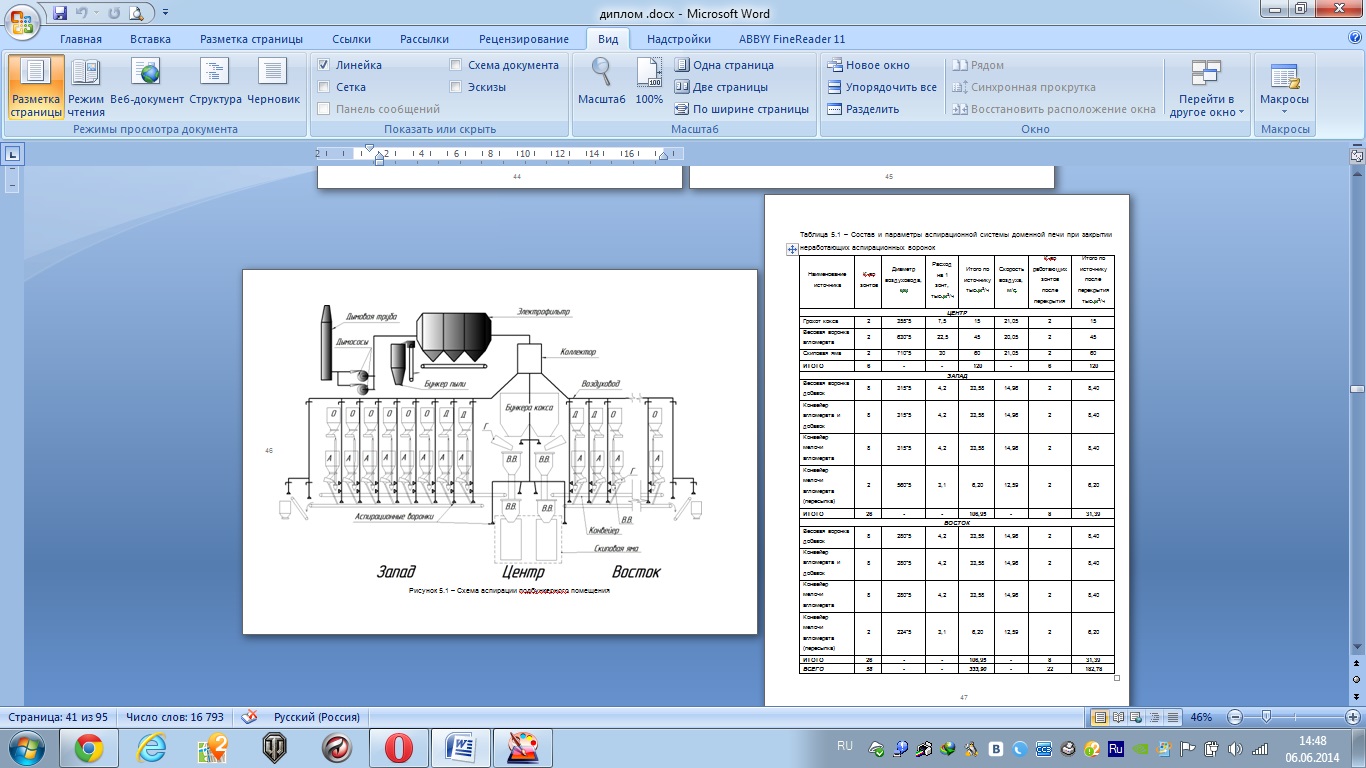Expand Quick Access Toolbar customize arrow

pyautogui.click(x=165, y=13)
